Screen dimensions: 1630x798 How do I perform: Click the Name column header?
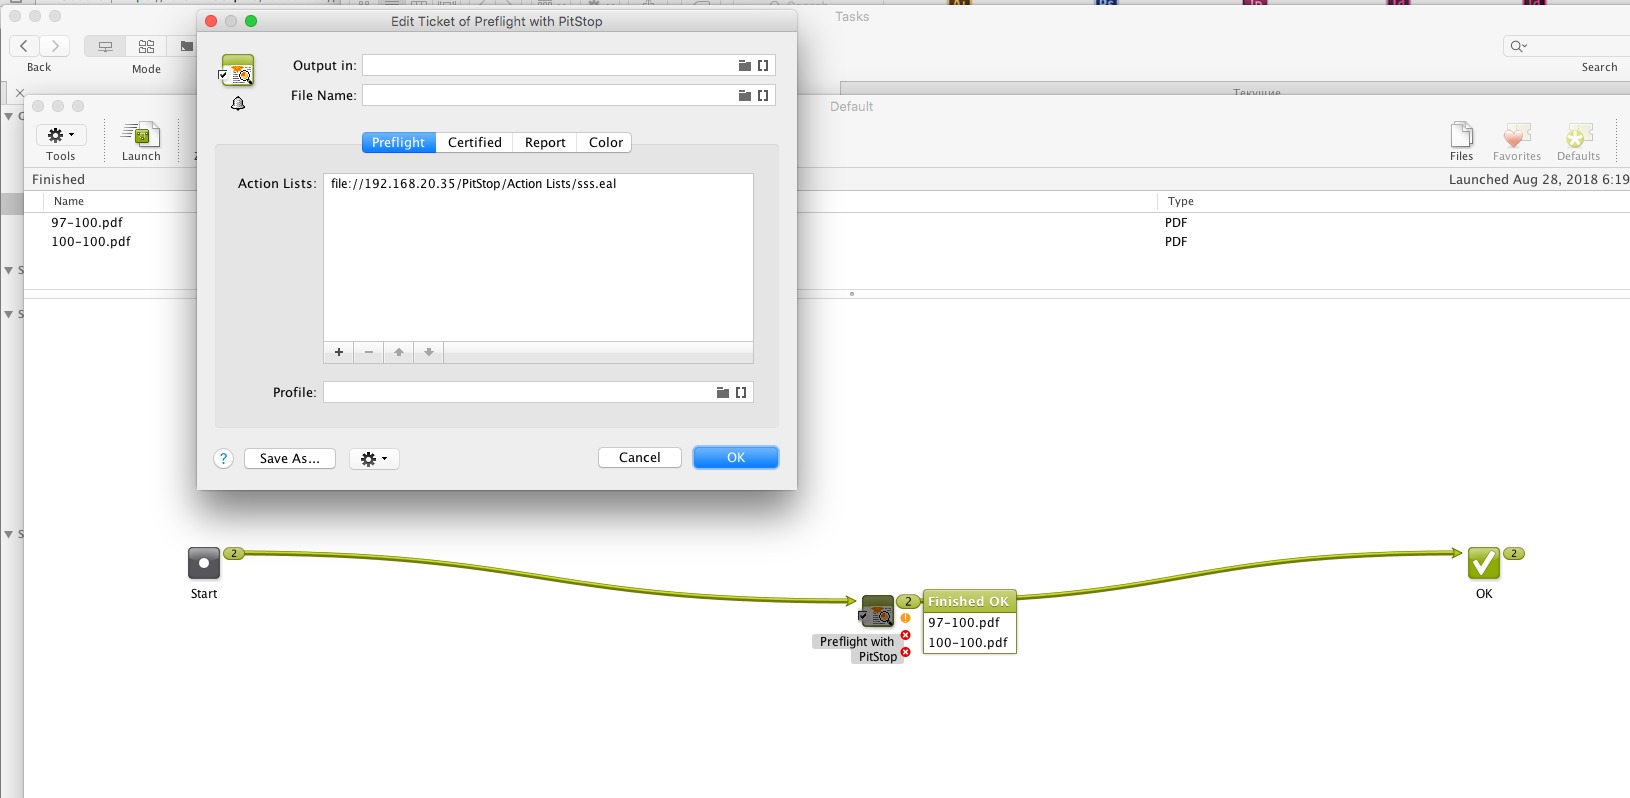coord(69,201)
